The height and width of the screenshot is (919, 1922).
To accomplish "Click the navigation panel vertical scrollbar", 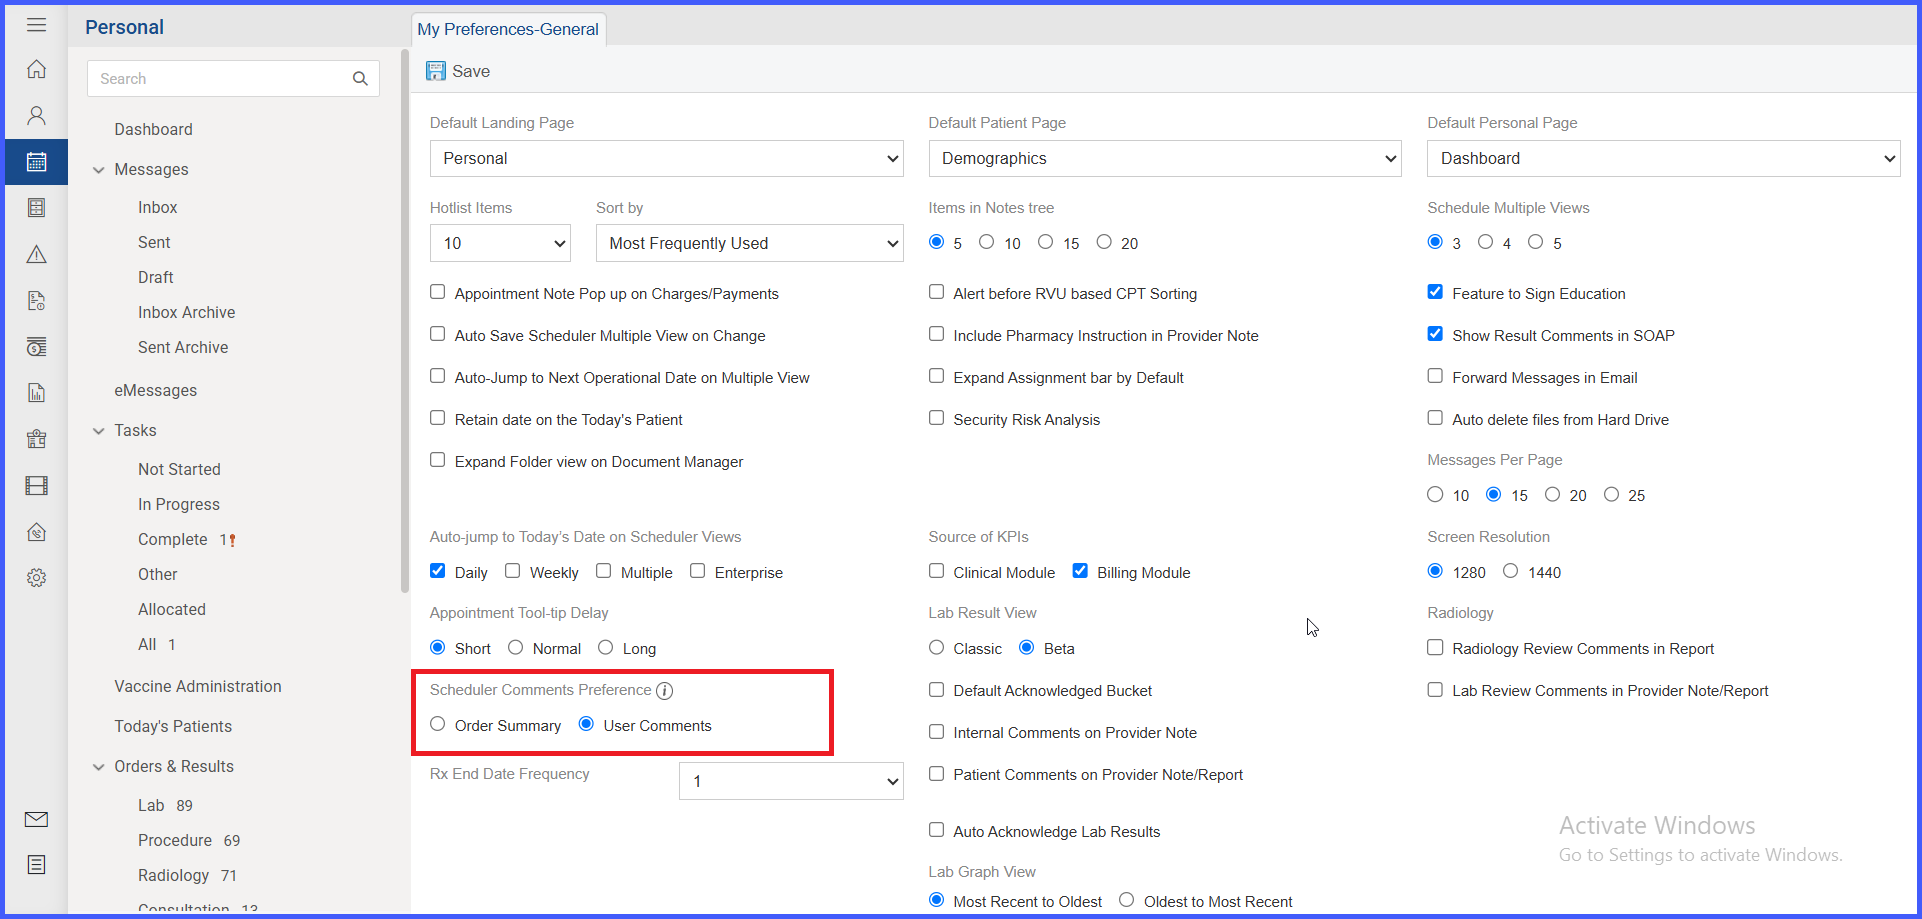I will click(x=404, y=320).
